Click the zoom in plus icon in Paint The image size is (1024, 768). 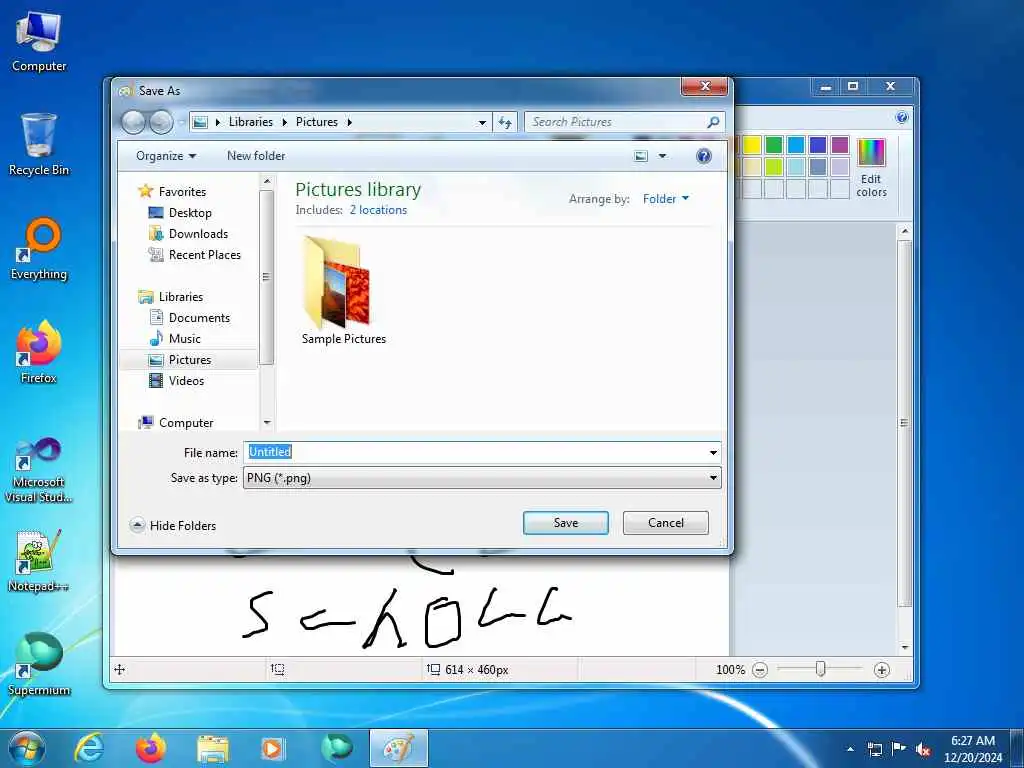point(882,670)
